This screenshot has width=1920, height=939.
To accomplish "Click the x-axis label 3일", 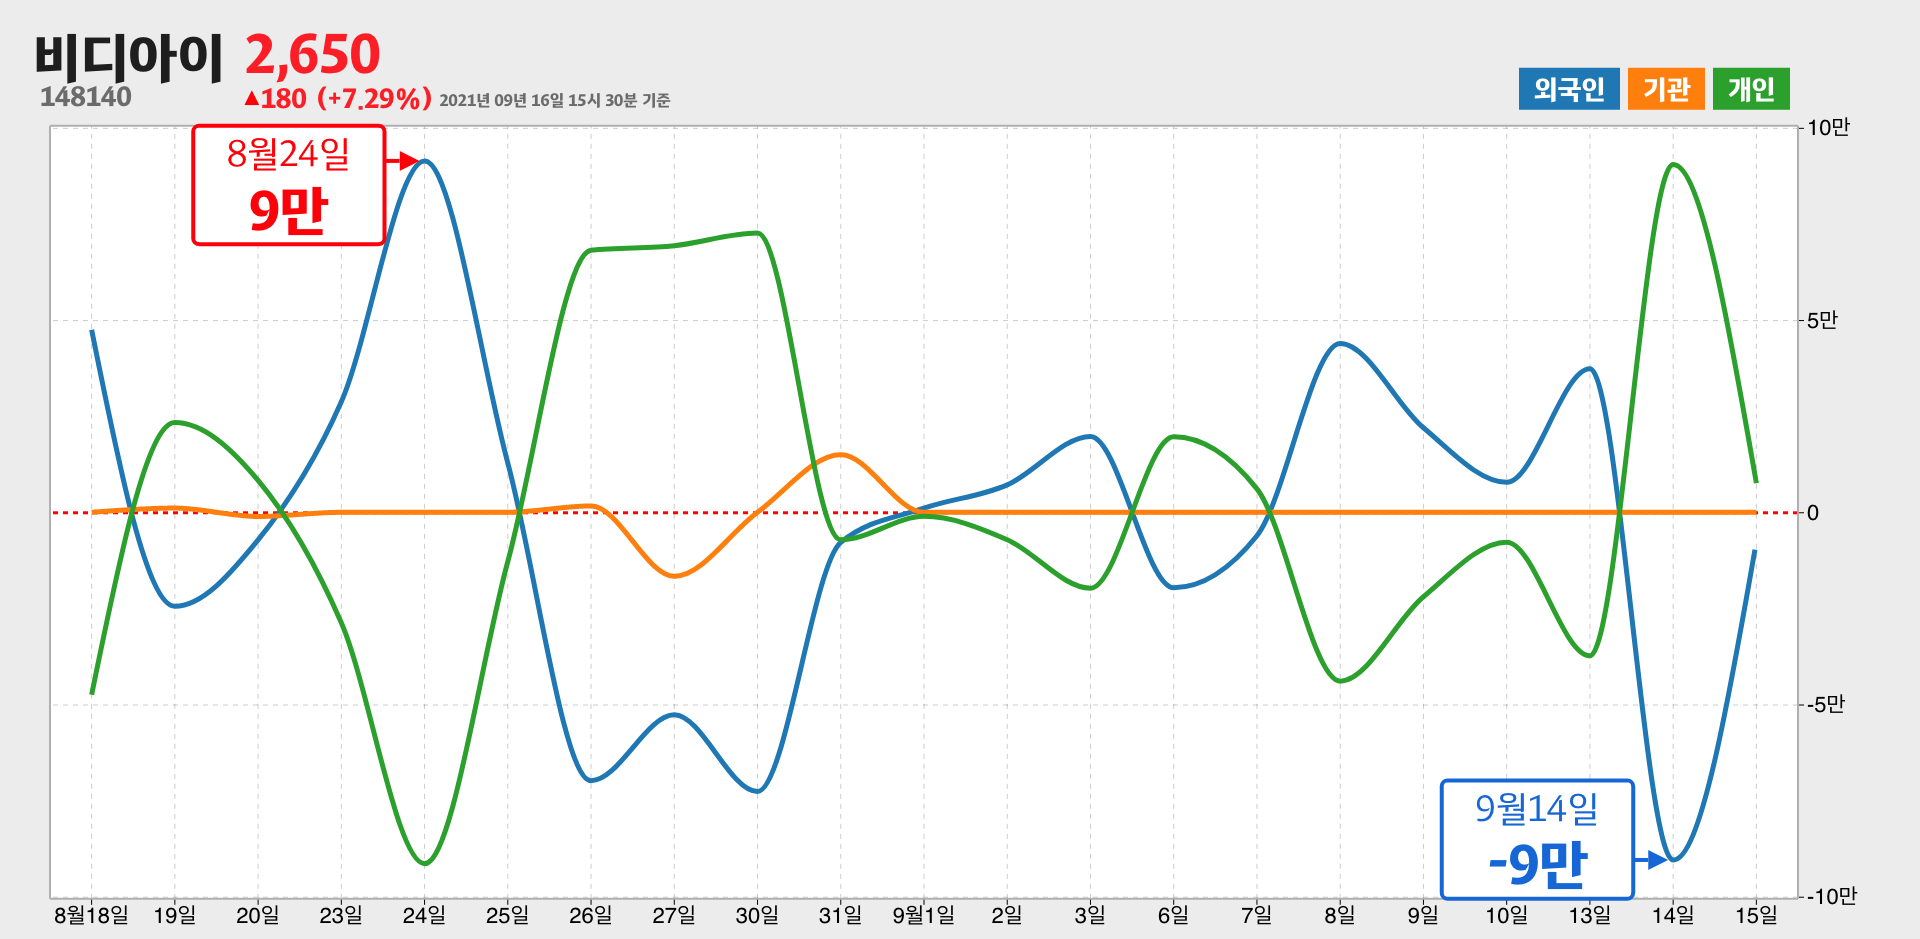I will [1090, 915].
